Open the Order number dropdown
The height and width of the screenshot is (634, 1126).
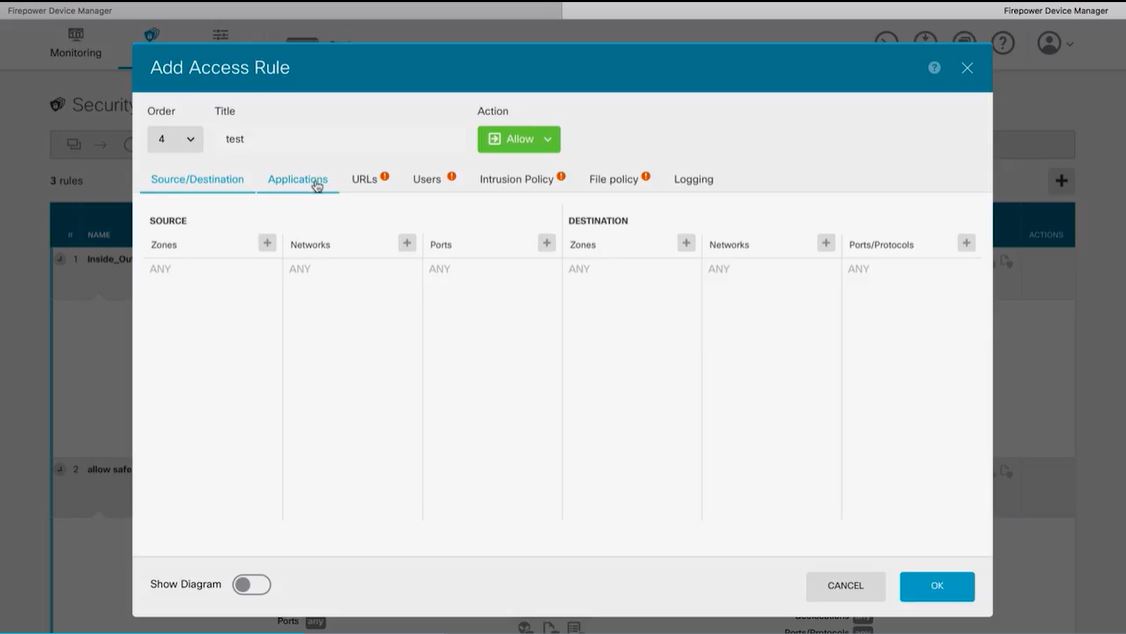[175, 138]
